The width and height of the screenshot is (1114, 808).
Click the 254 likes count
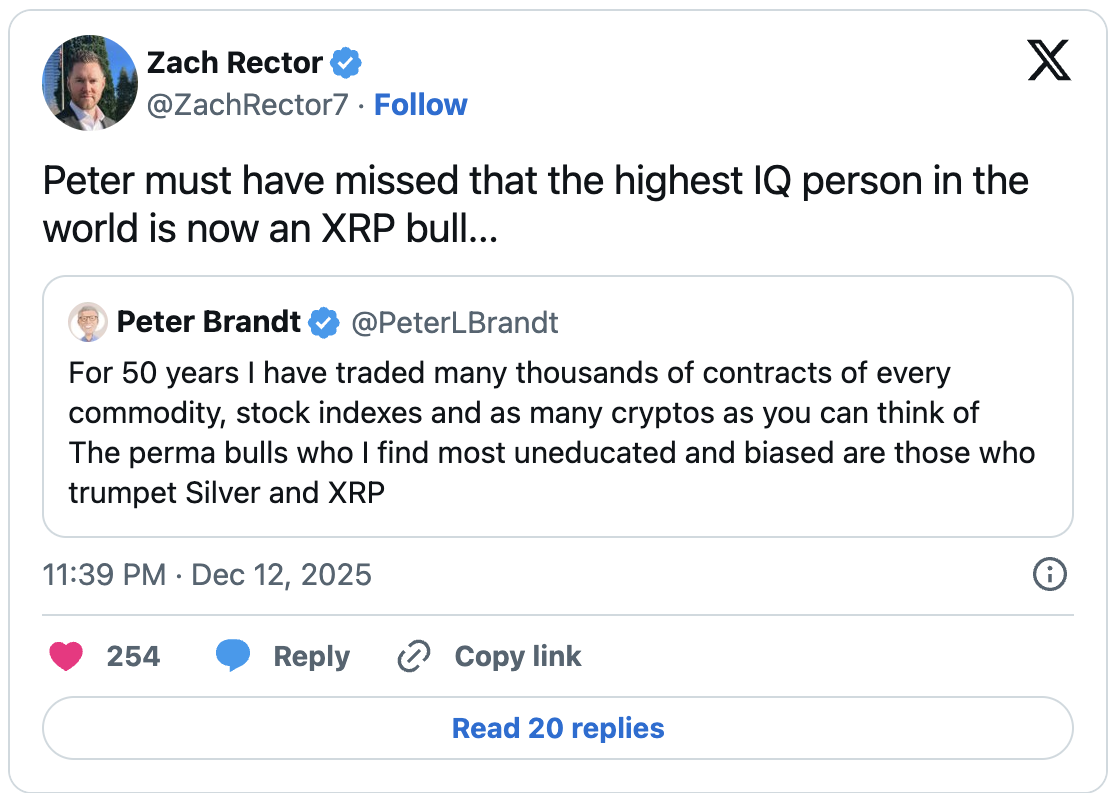point(133,656)
